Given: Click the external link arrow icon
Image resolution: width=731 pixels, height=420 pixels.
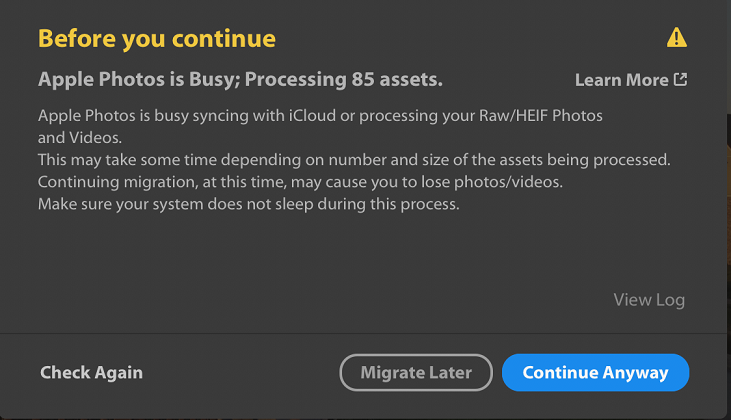Looking at the screenshot, I should coord(681,79).
